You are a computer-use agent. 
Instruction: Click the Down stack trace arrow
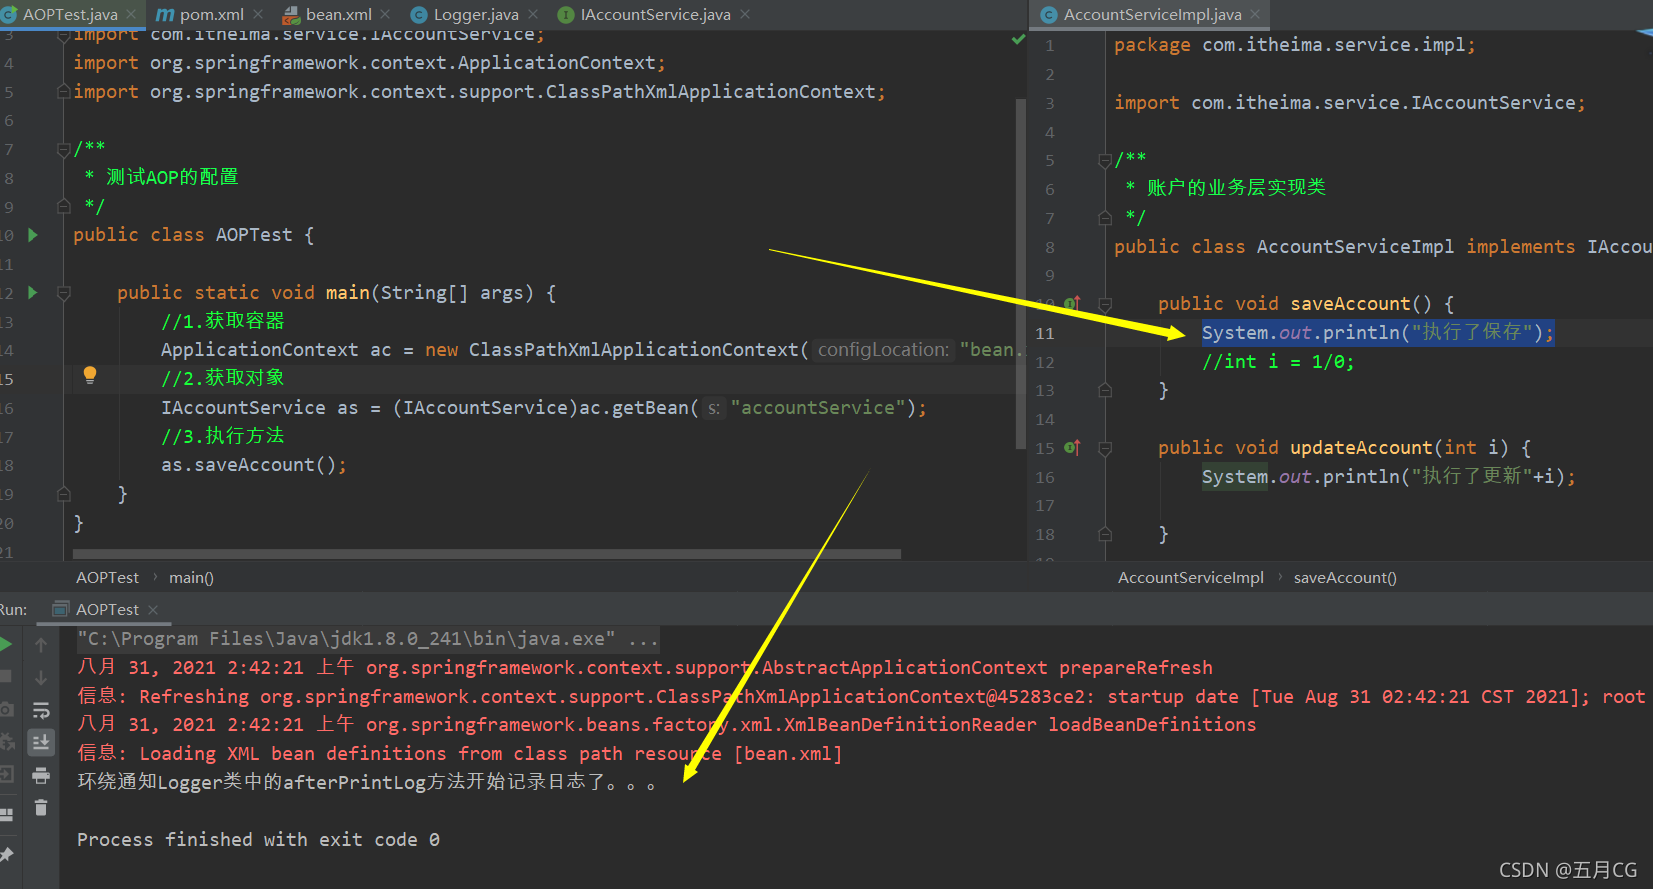[x=41, y=678]
